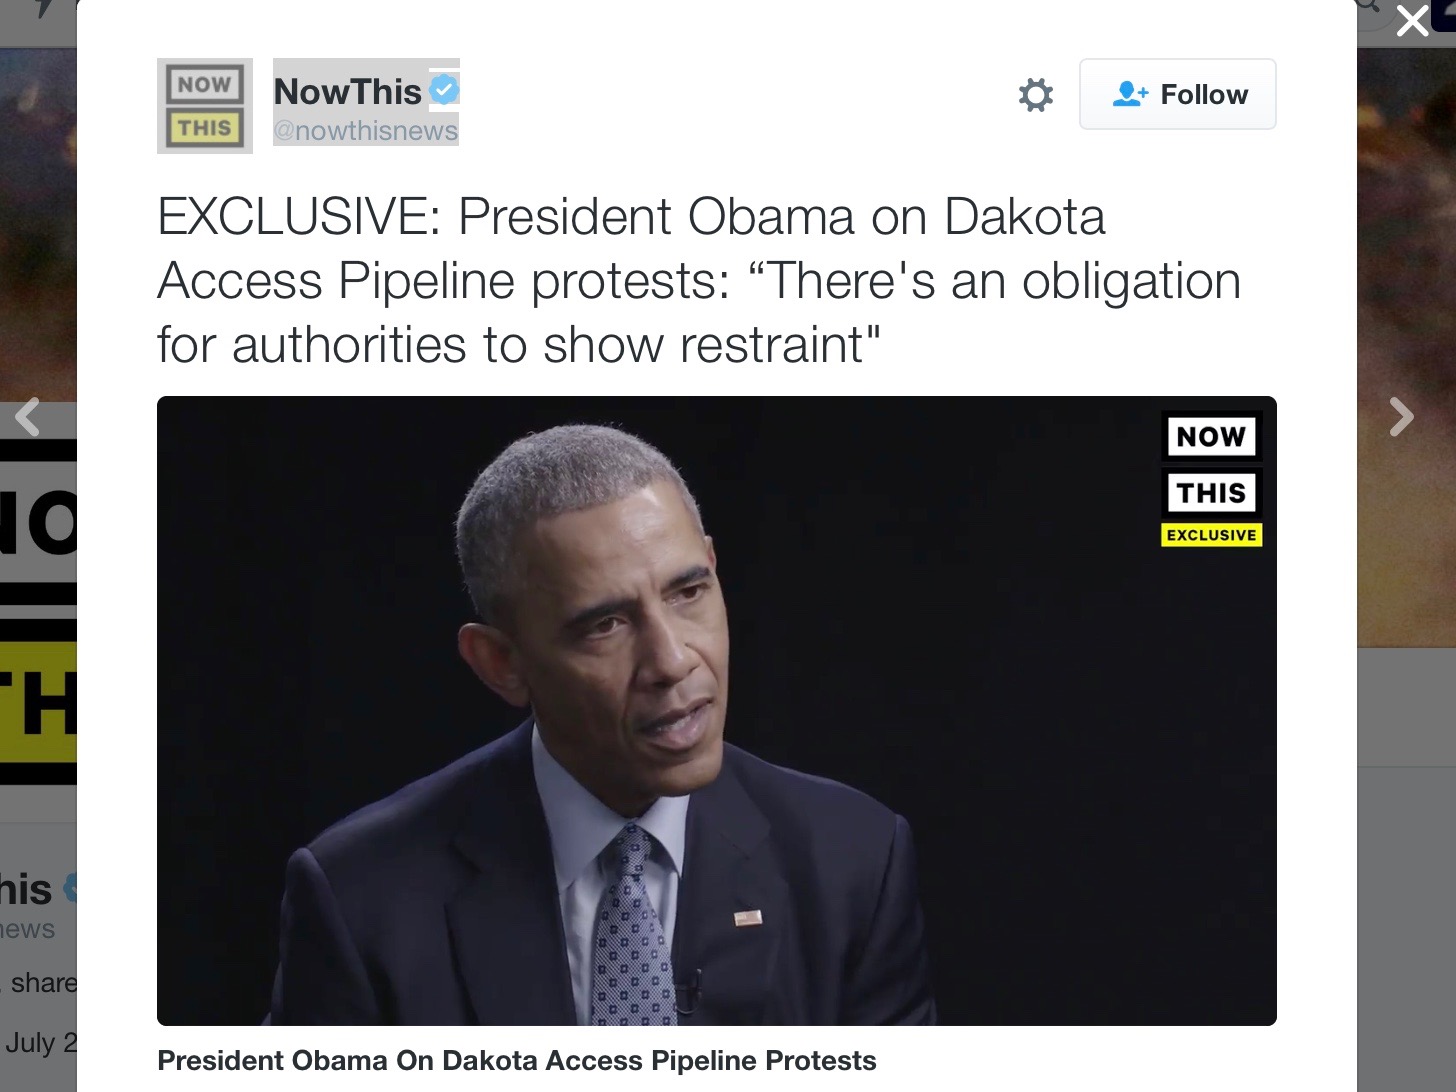Open the NowThis profile avatar

(205, 106)
